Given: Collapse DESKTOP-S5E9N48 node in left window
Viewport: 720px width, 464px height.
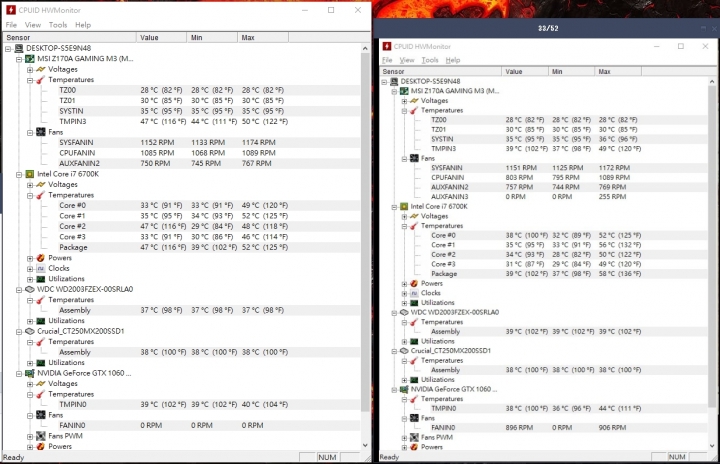Looking at the screenshot, I should click(x=8, y=48).
